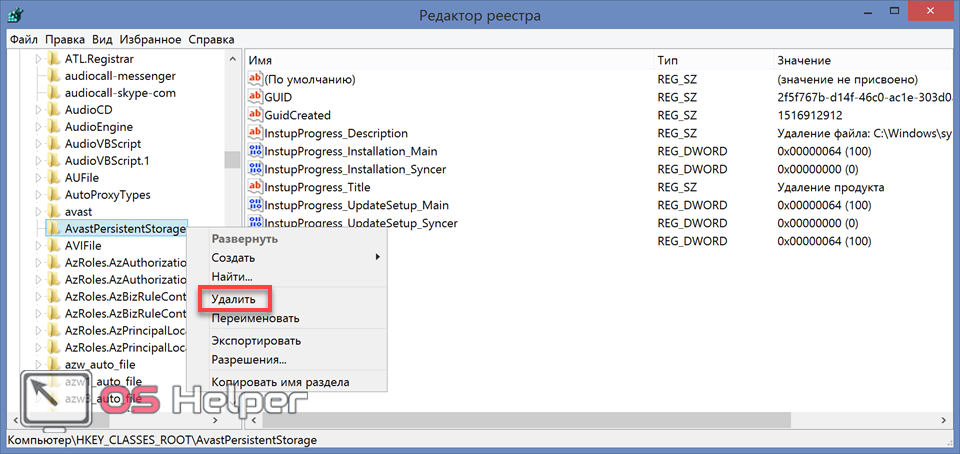Click the AVIFile folder icon
This screenshot has width=960, height=454.
[54, 246]
